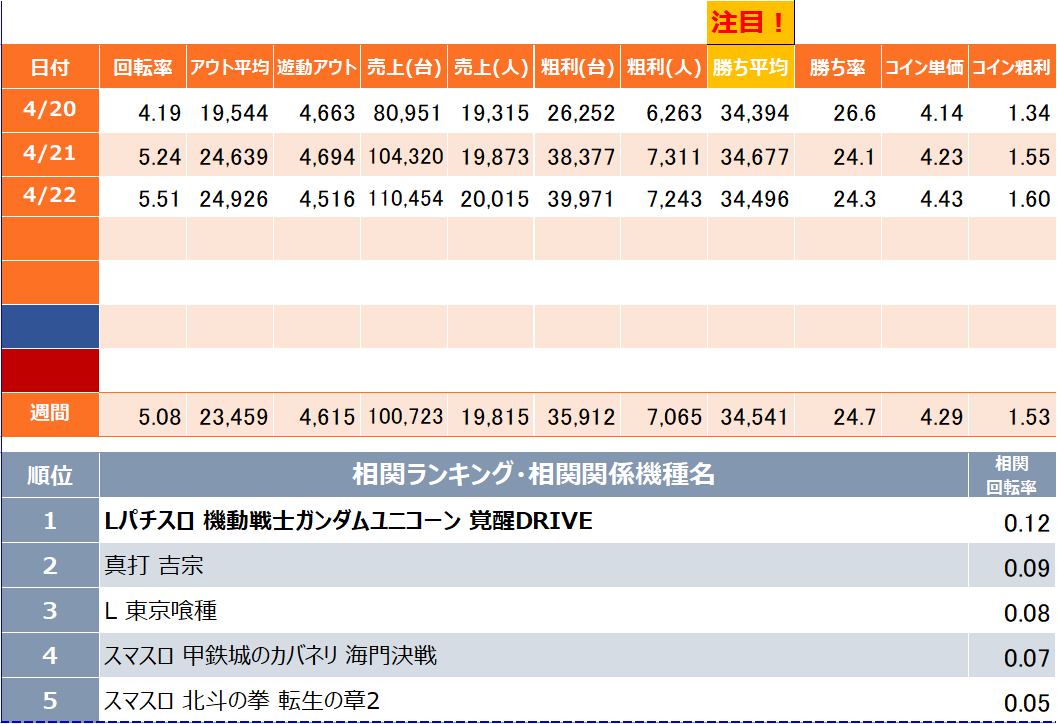Select the 週間 summary row label
This screenshot has width=1057, height=724.
[x=50, y=414]
